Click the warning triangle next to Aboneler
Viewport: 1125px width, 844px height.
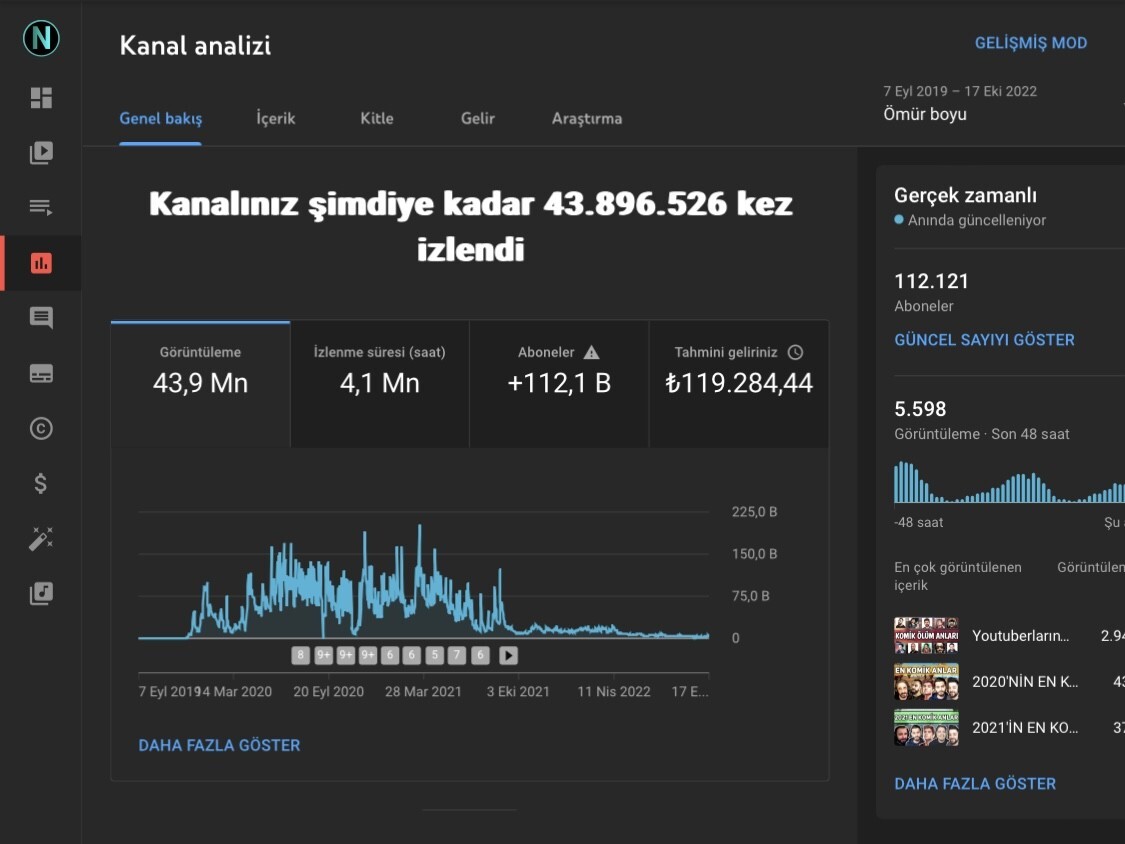[x=591, y=352]
